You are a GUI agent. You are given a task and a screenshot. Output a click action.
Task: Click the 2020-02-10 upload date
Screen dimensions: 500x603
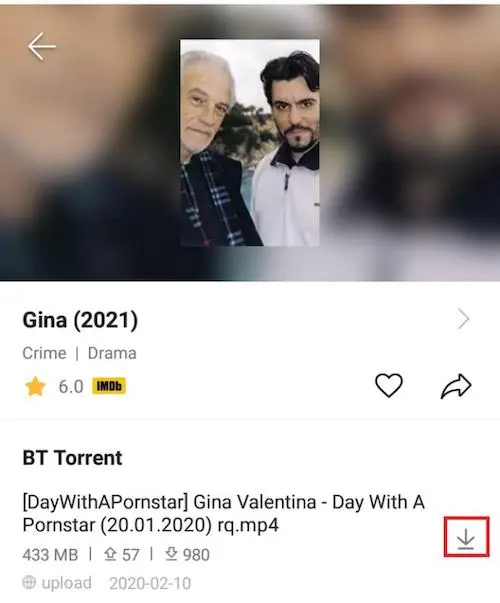(150, 583)
